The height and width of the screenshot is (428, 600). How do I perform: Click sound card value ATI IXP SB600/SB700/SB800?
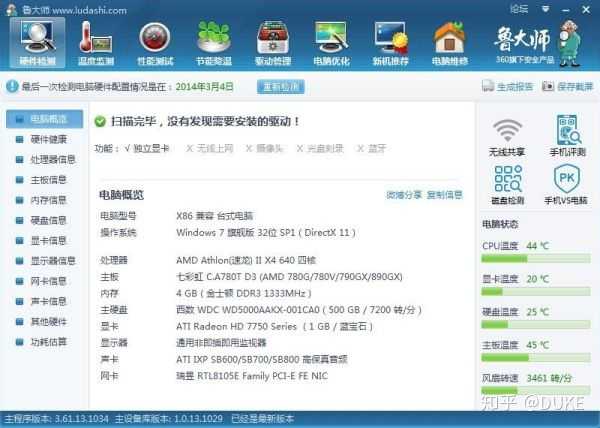coord(262,360)
